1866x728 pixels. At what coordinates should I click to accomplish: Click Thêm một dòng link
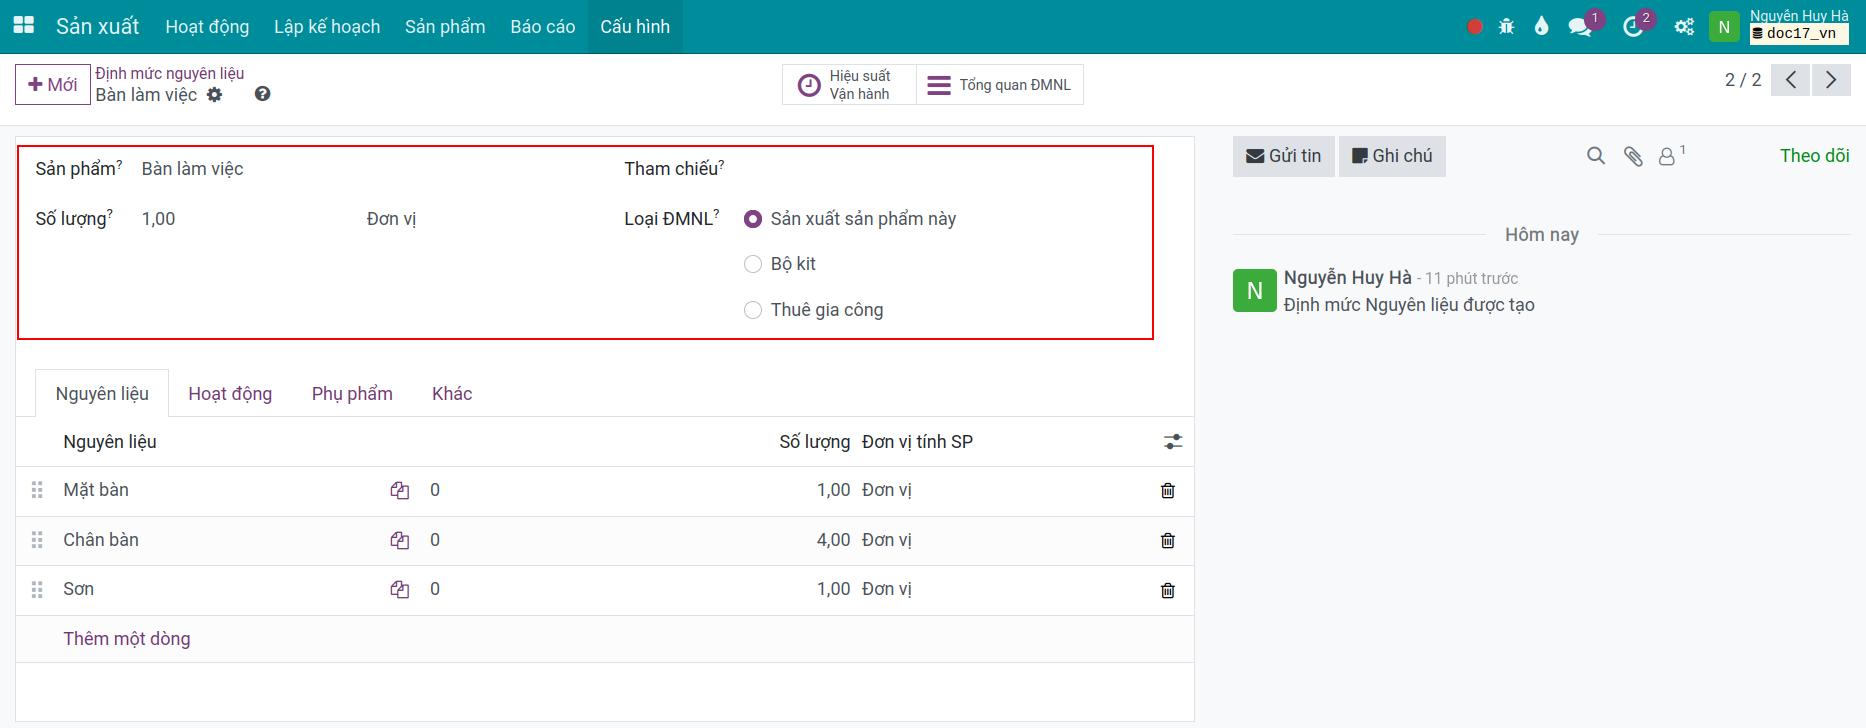pyautogui.click(x=127, y=639)
